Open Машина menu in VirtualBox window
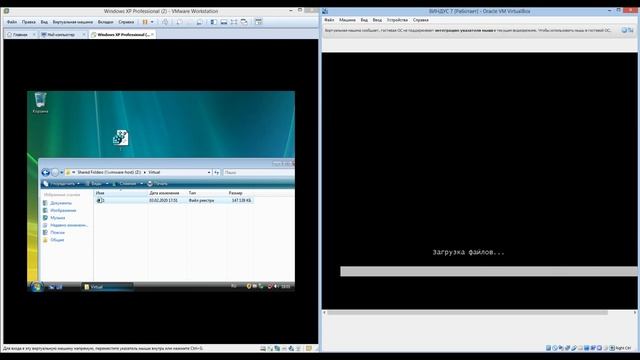This screenshot has width=640, height=360. coord(347,20)
